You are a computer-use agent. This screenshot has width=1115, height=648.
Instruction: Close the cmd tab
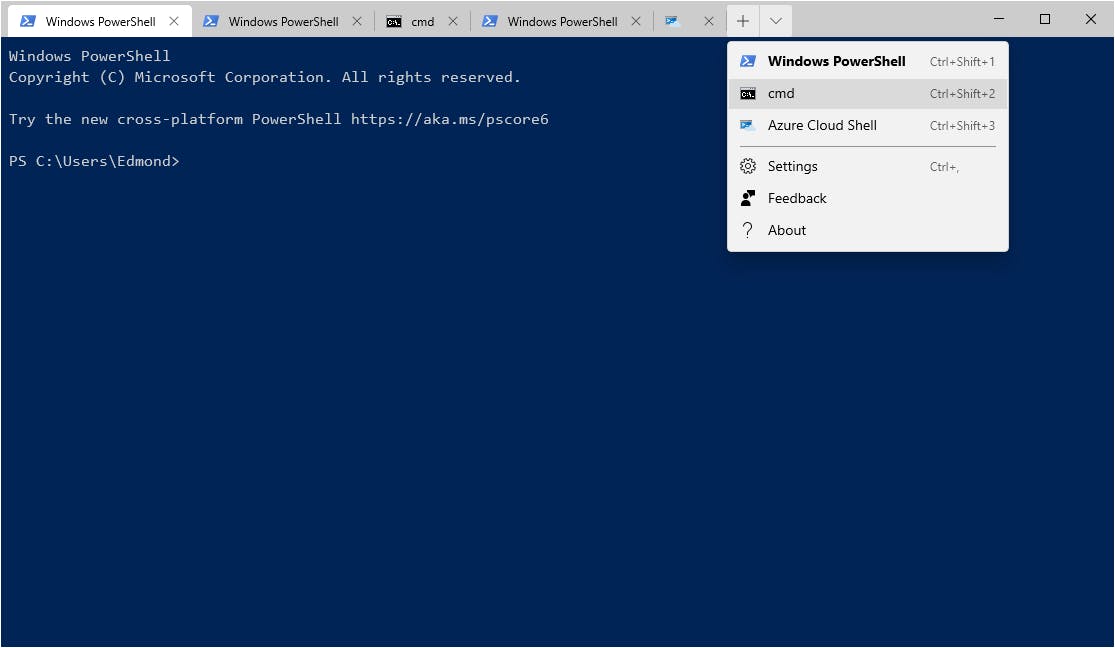click(453, 21)
